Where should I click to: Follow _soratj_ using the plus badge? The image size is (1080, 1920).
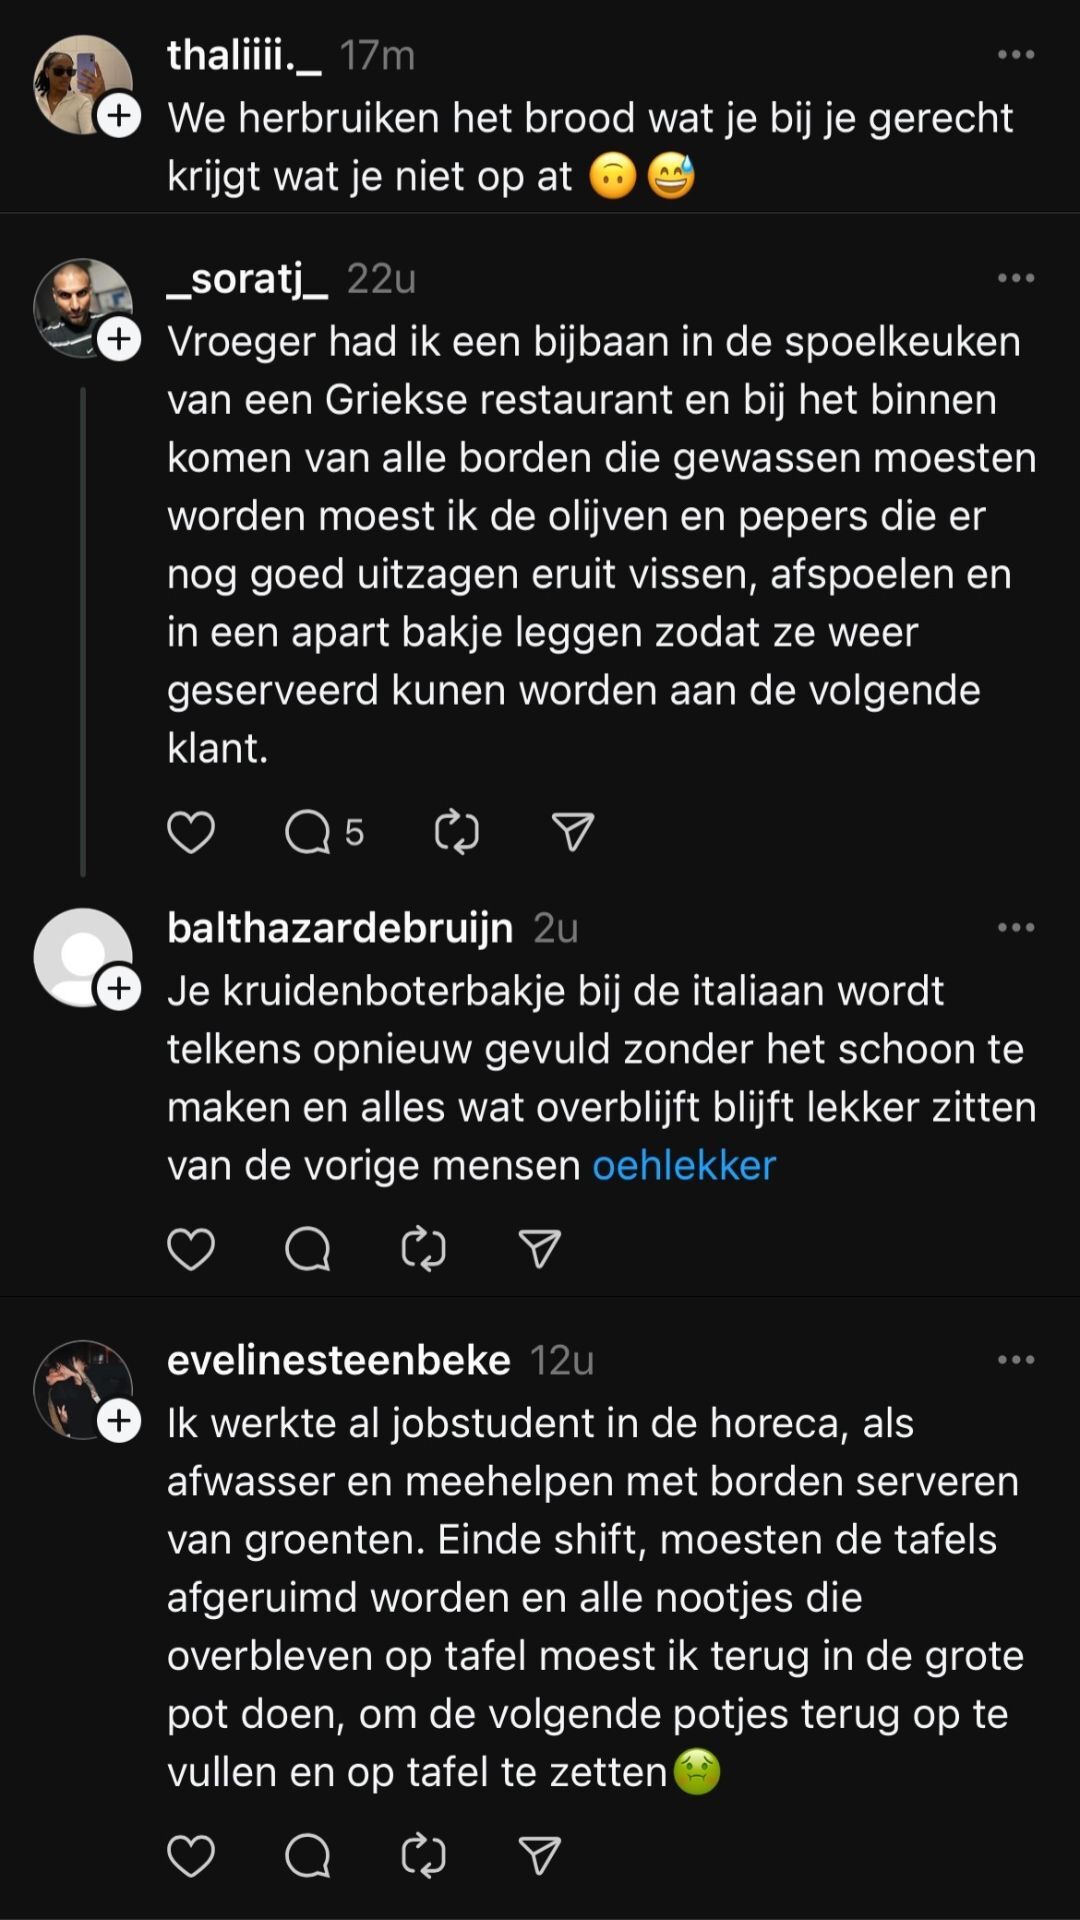[x=119, y=340]
